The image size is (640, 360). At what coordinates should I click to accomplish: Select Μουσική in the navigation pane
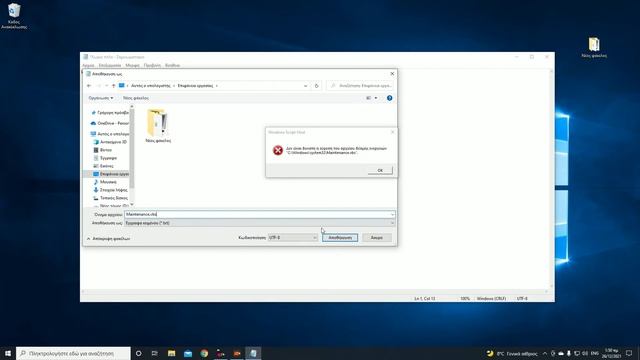tap(105, 182)
